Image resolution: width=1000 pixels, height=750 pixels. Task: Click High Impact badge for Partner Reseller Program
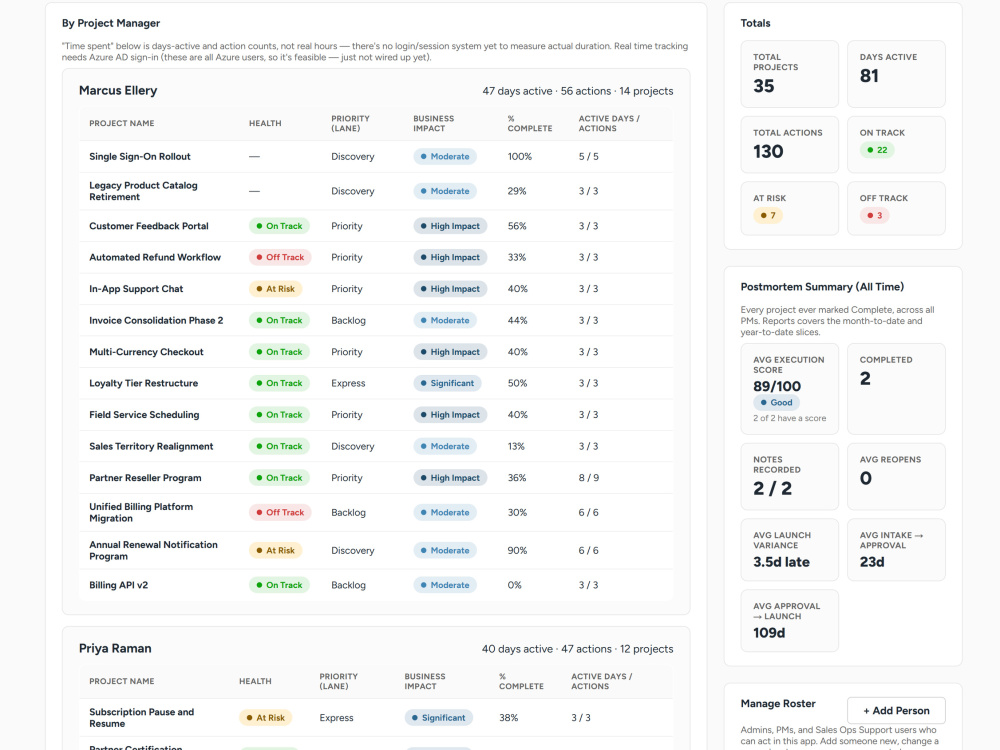pos(450,478)
